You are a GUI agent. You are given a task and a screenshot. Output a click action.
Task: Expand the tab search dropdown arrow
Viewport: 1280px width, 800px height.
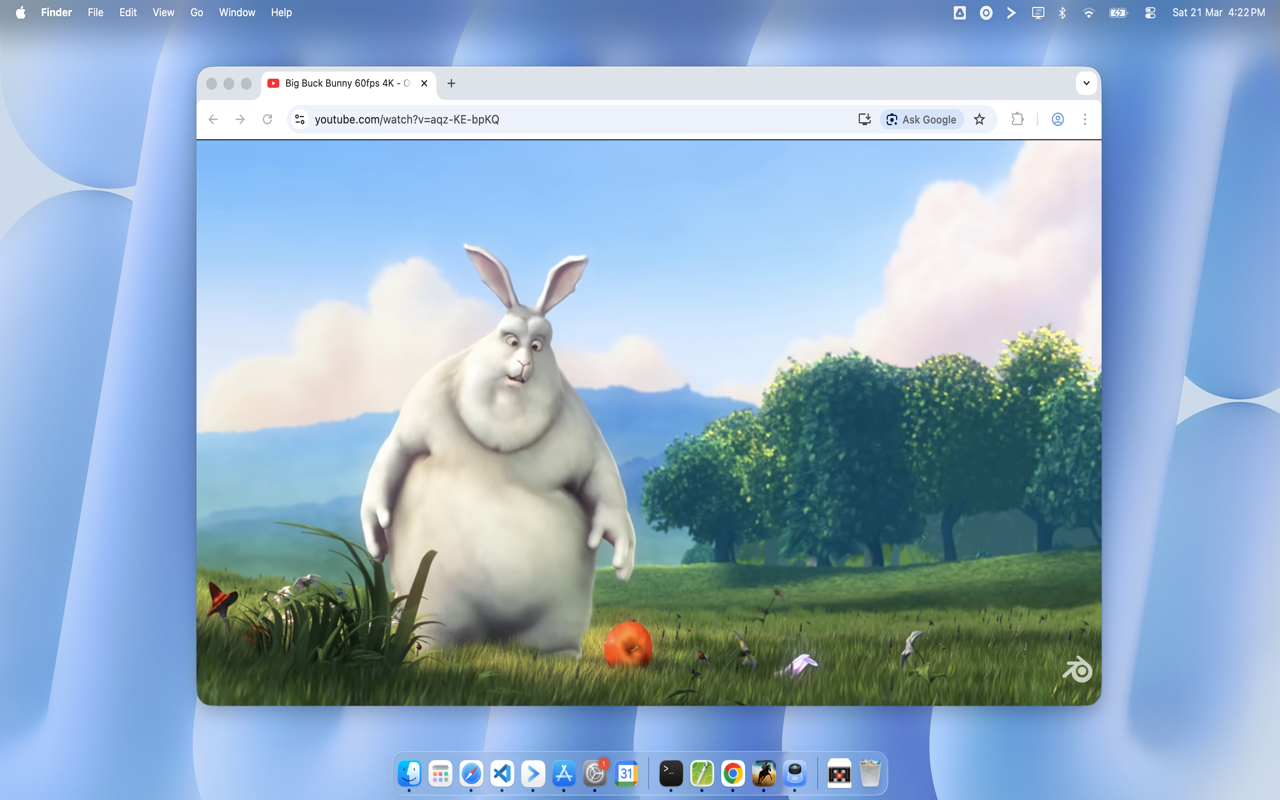(x=1086, y=83)
